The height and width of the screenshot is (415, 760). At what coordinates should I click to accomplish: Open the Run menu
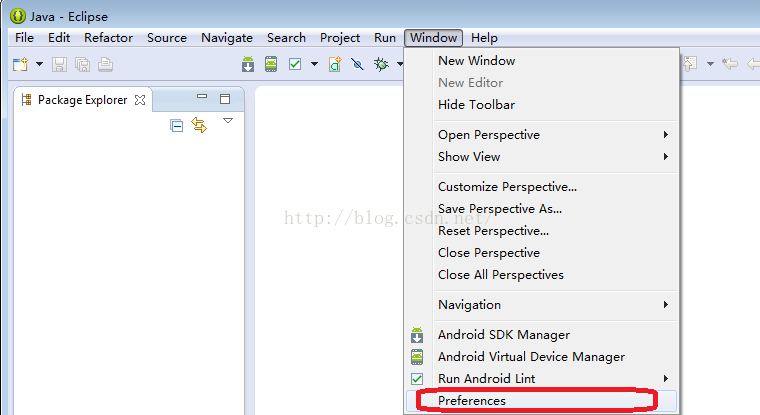point(385,38)
